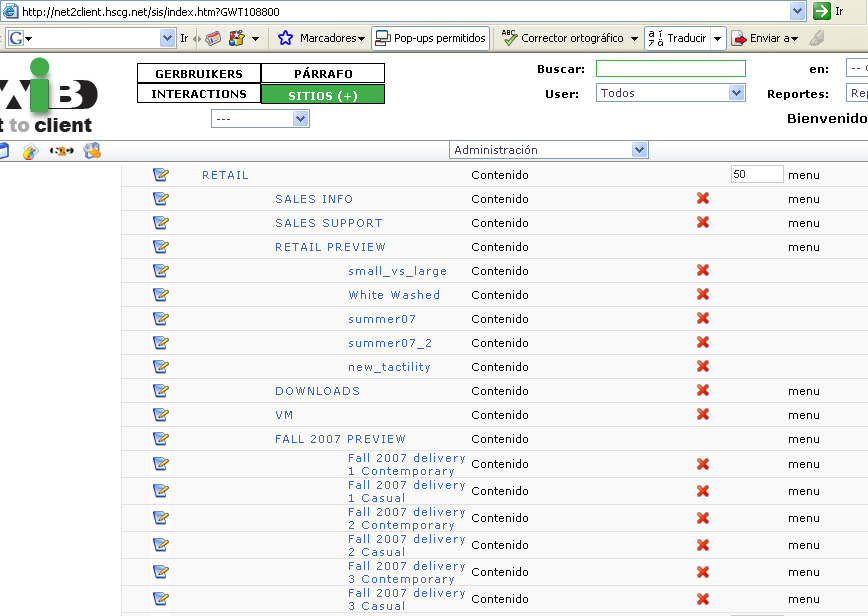The width and height of the screenshot is (868, 616).
Task: Click 'menu' on the VM row
Action: tap(804, 415)
